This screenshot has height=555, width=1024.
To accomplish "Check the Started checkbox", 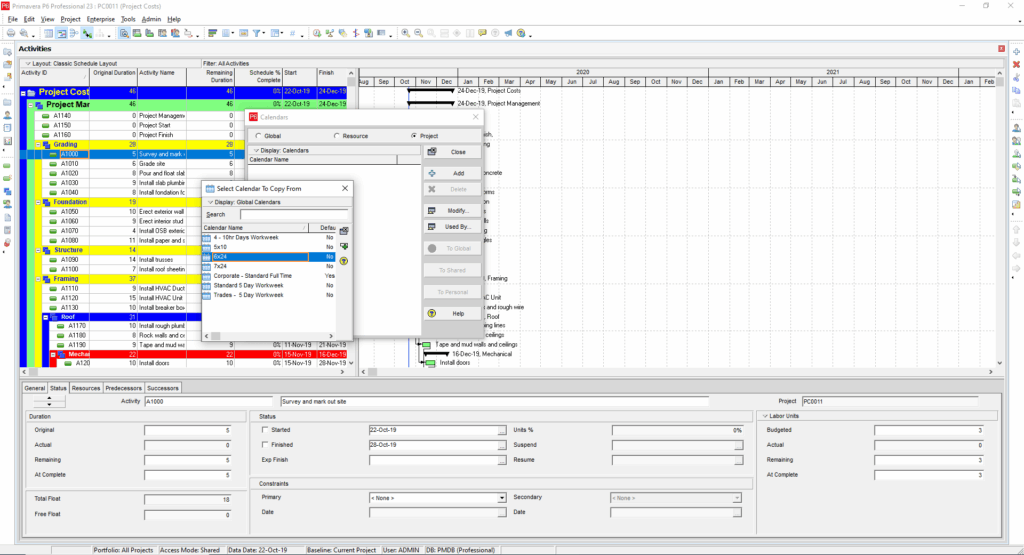I will point(264,430).
